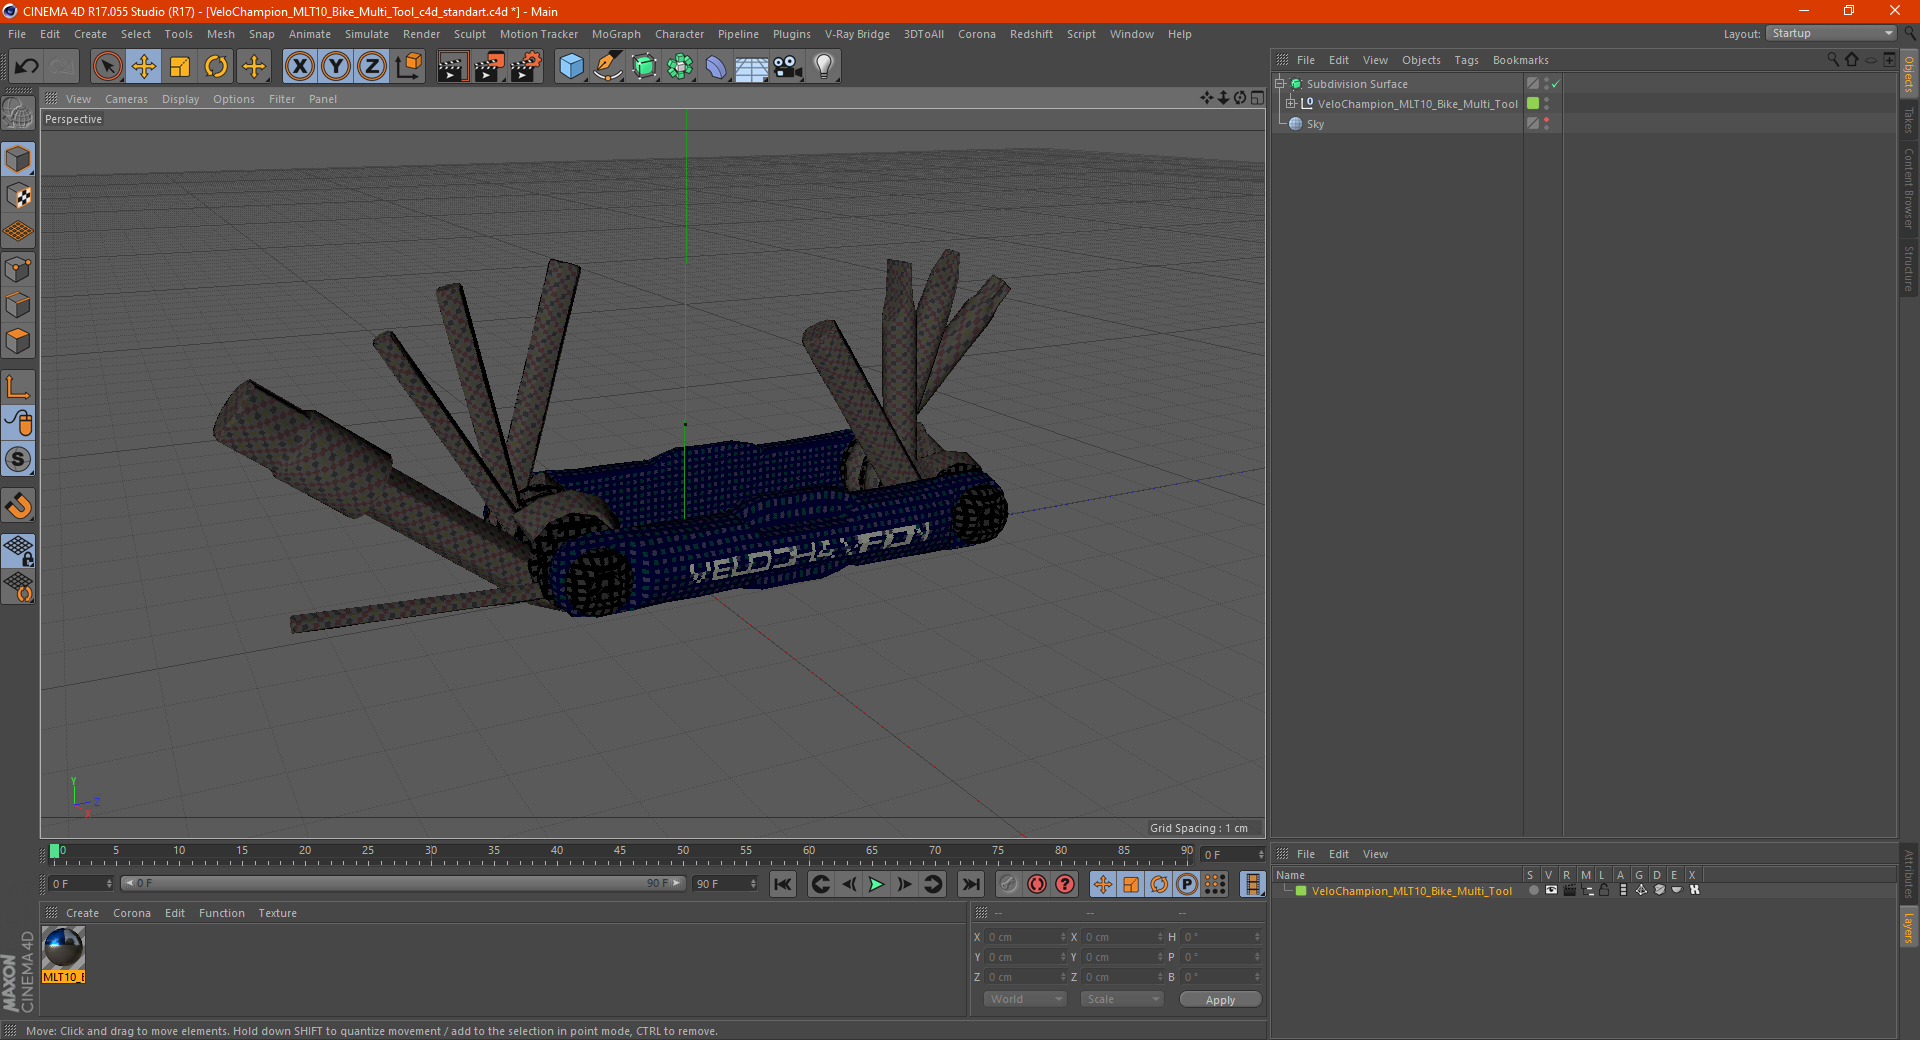Click timeline frame 45 marker
Viewport: 1920px width, 1040px height.
coord(620,851)
